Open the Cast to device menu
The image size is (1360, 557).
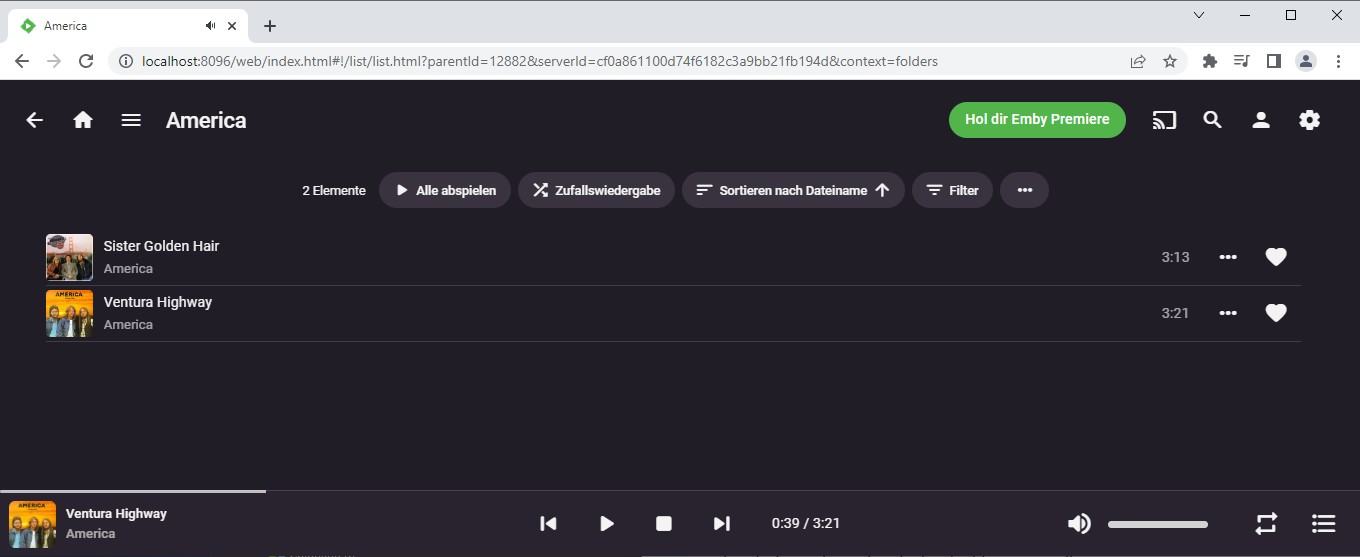[x=1164, y=120]
